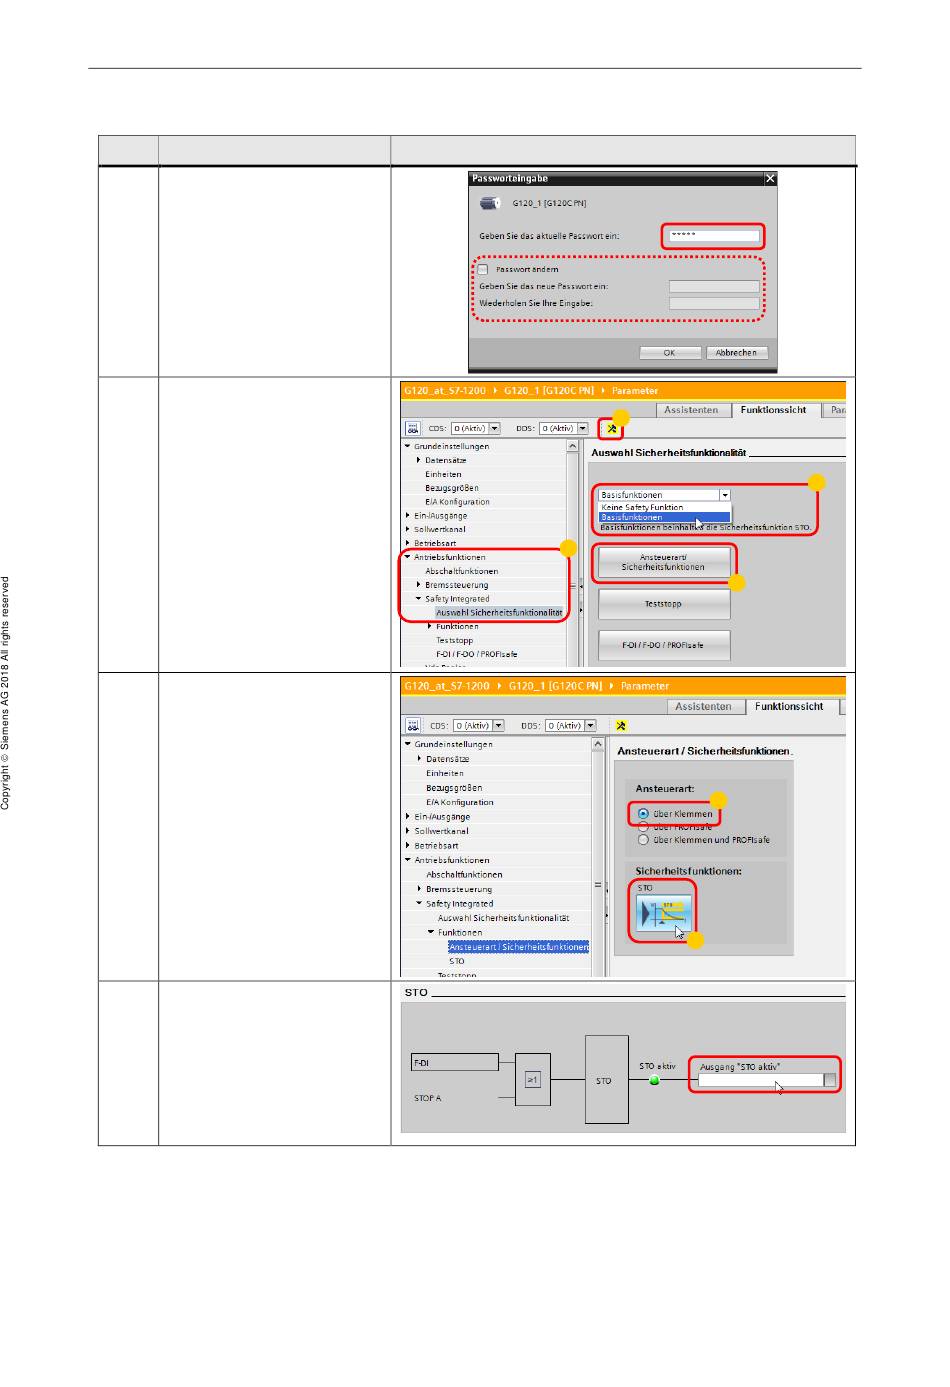
Task: Switch to Assistenten tab in Auswahl Sicherheitsfunktionalität view
Action: point(691,410)
